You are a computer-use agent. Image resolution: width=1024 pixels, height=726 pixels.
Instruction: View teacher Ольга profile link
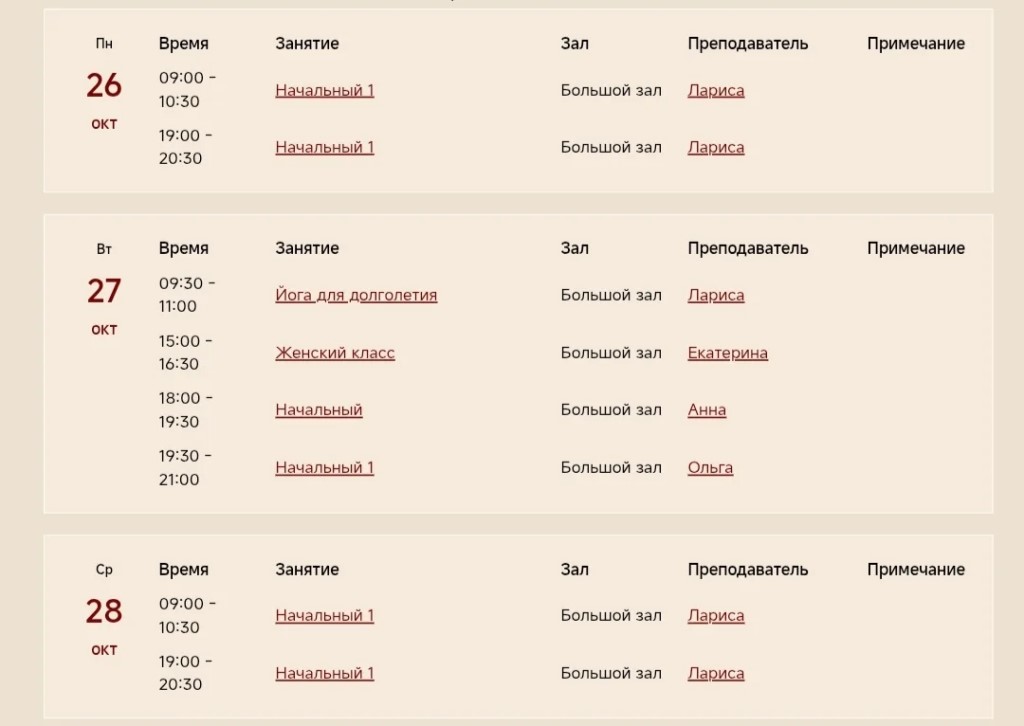pyautogui.click(x=710, y=467)
